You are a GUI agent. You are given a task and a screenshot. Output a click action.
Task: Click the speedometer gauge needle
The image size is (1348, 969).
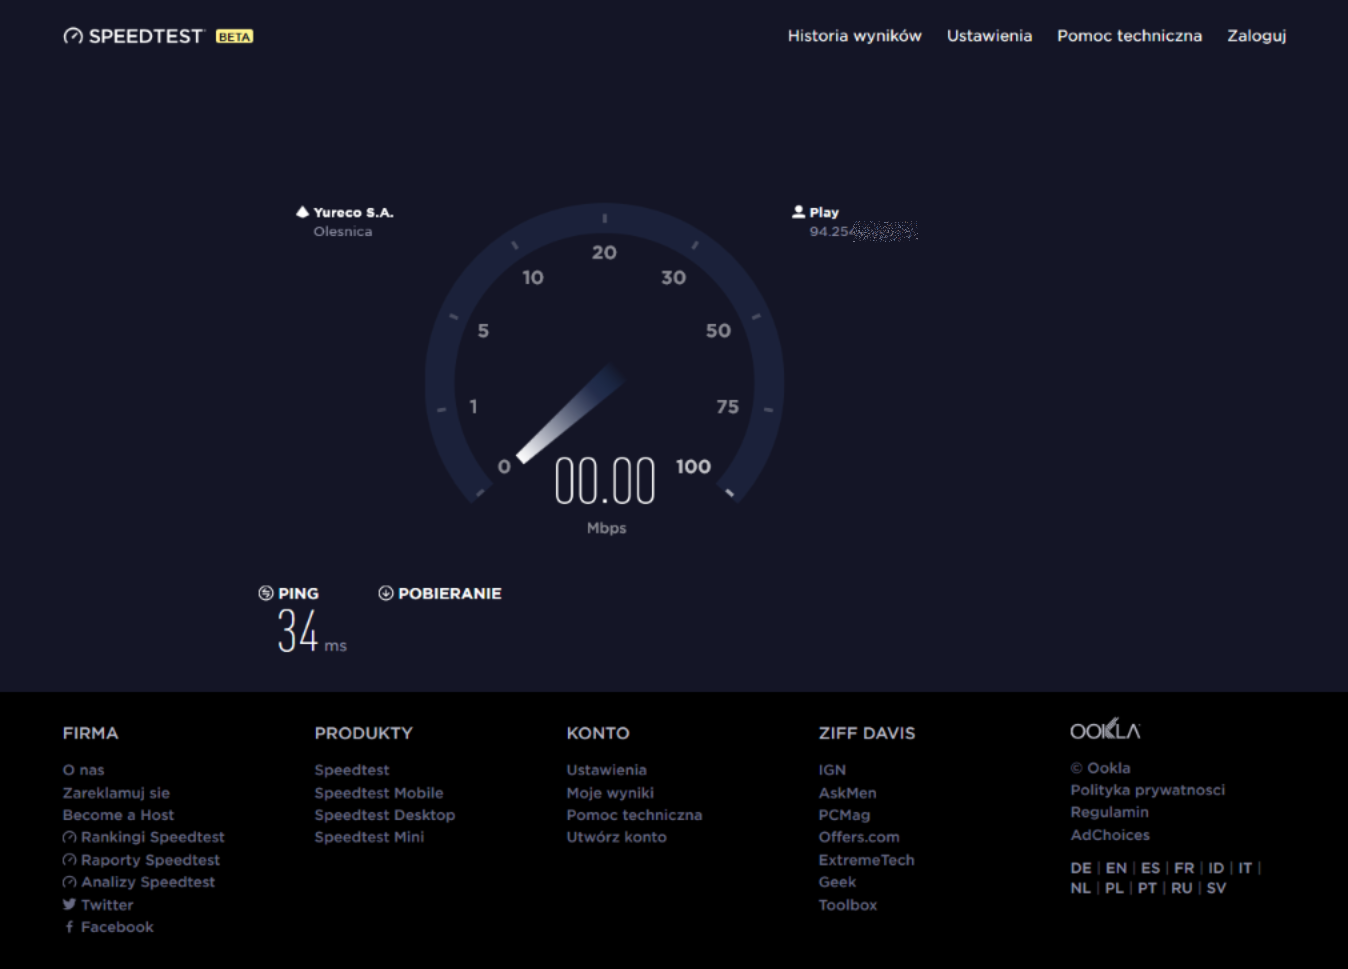(570, 413)
